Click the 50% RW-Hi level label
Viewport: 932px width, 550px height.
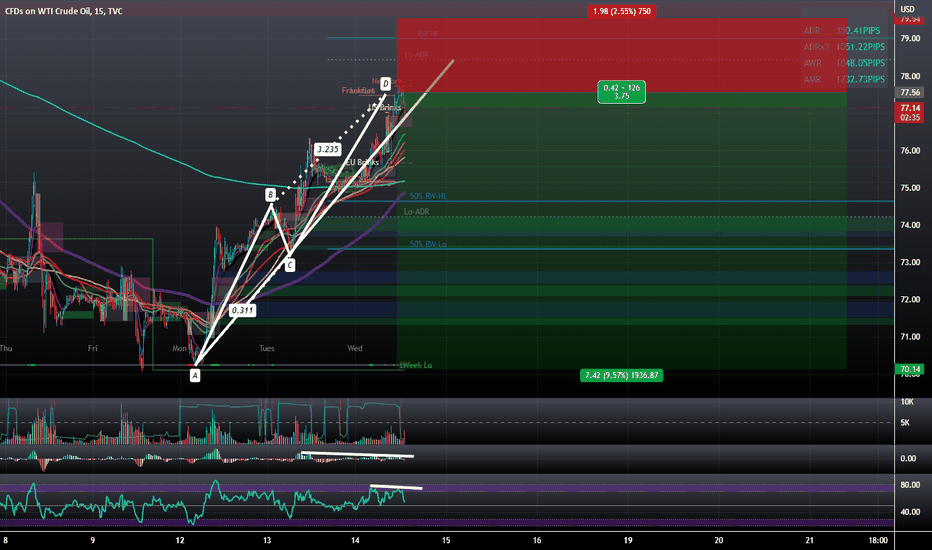coord(427,196)
